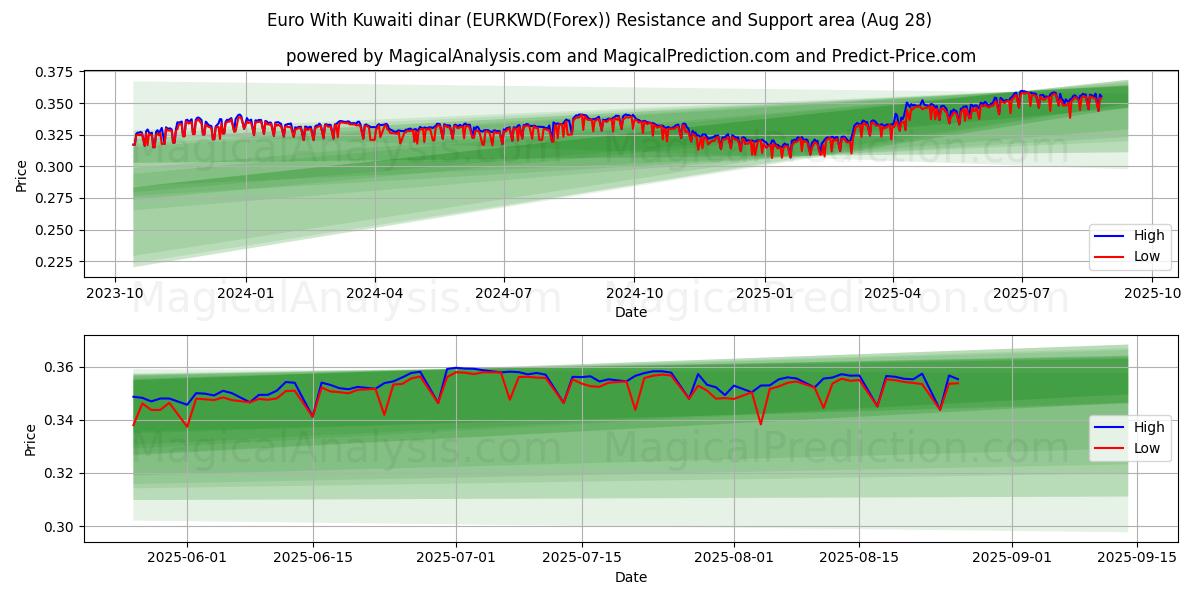Click the top chart 'Price' axis label

tap(22, 174)
